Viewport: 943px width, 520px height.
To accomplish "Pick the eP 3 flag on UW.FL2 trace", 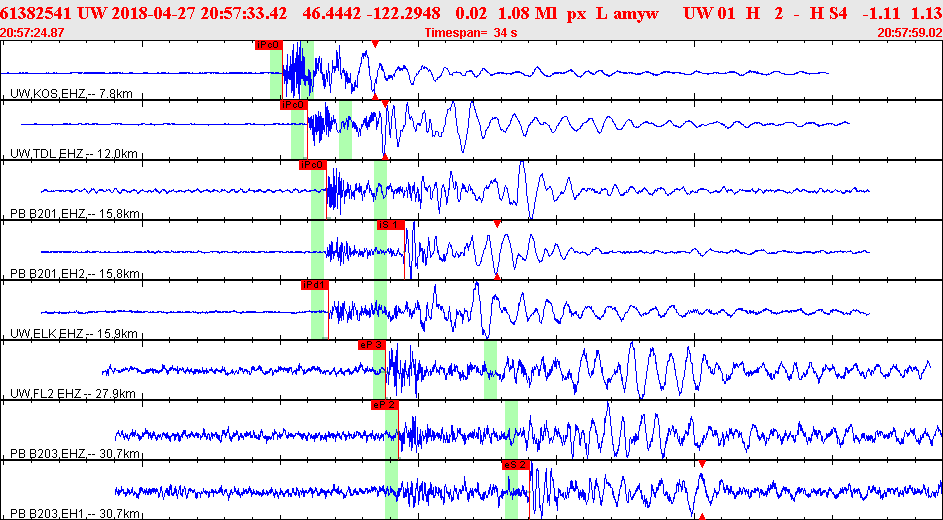I will (x=372, y=345).
